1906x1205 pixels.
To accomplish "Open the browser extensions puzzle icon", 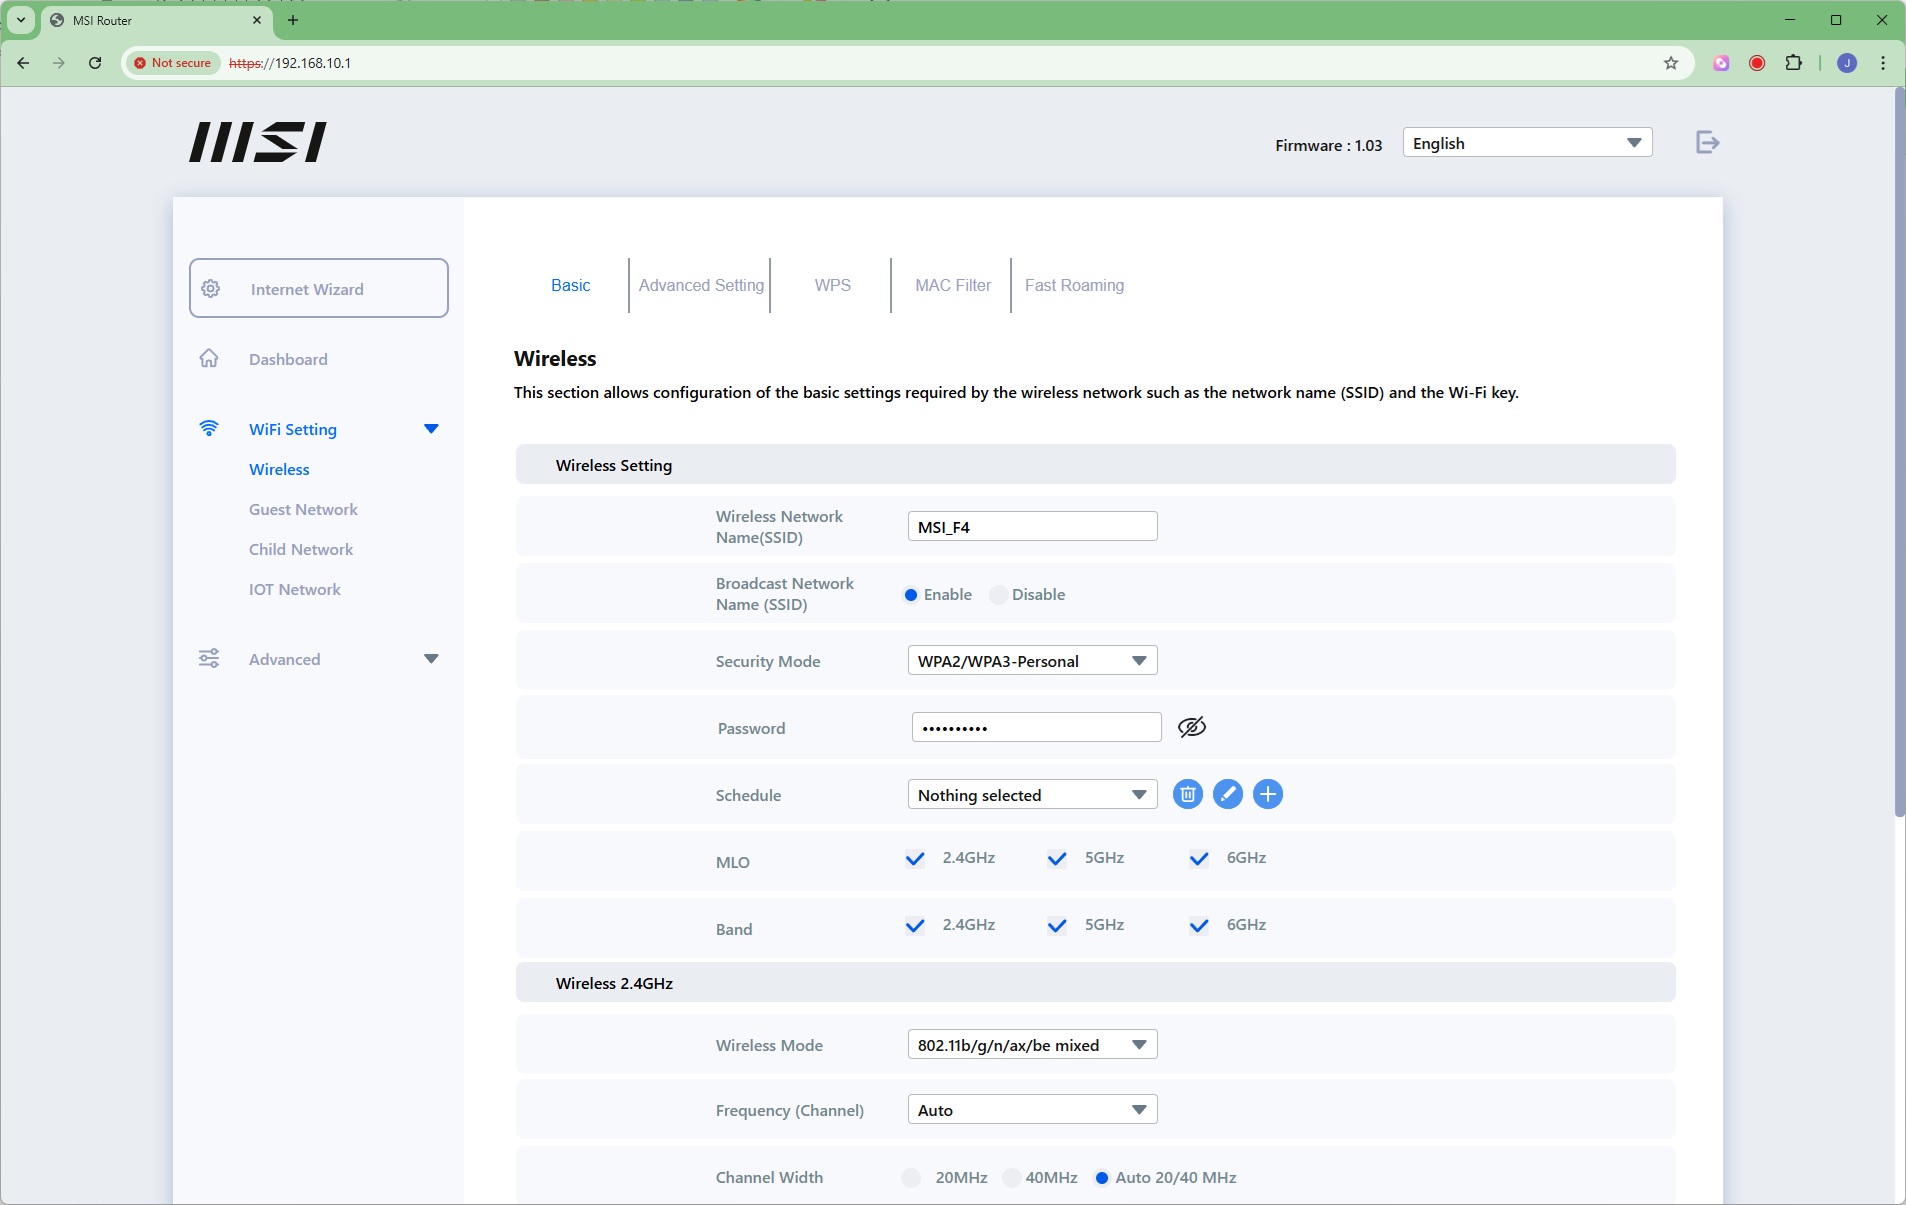I will point(1793,63).
